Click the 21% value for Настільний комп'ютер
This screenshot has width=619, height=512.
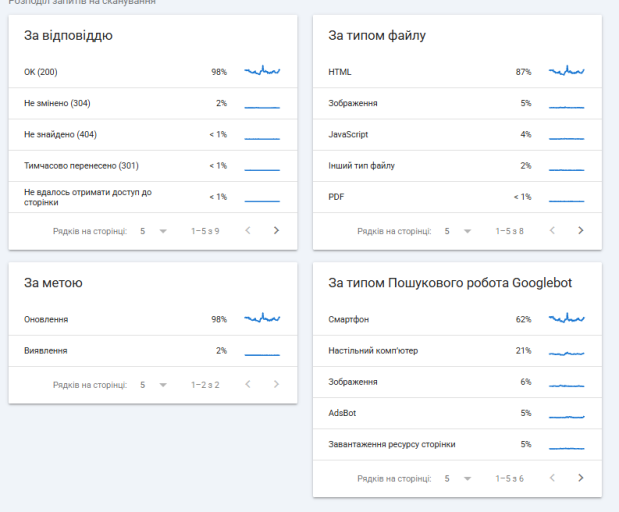tap(523, 351)
